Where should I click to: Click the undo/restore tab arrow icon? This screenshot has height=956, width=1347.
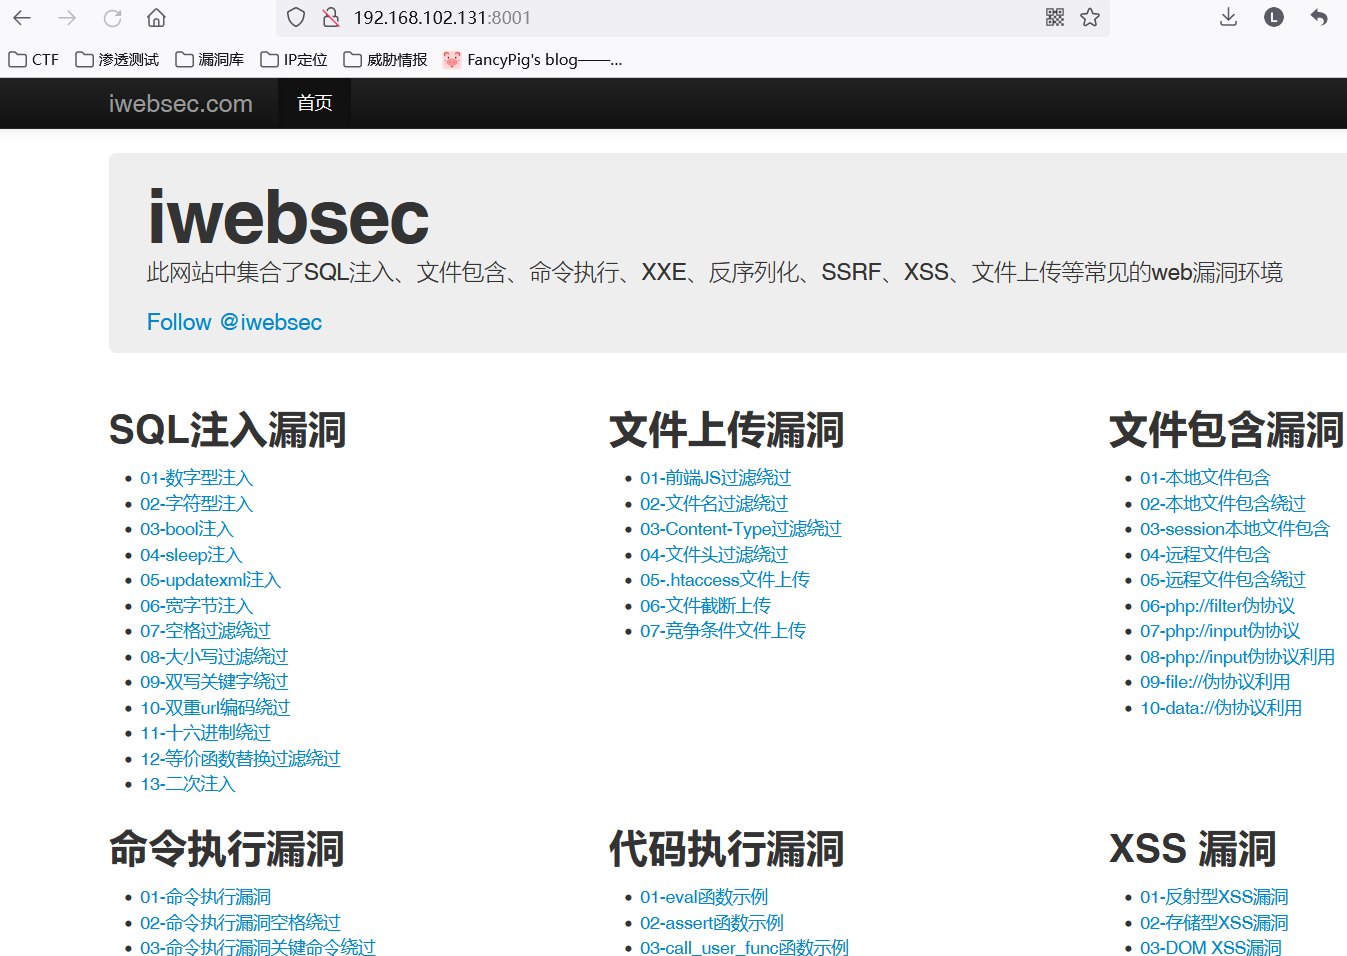(1317, 18)
